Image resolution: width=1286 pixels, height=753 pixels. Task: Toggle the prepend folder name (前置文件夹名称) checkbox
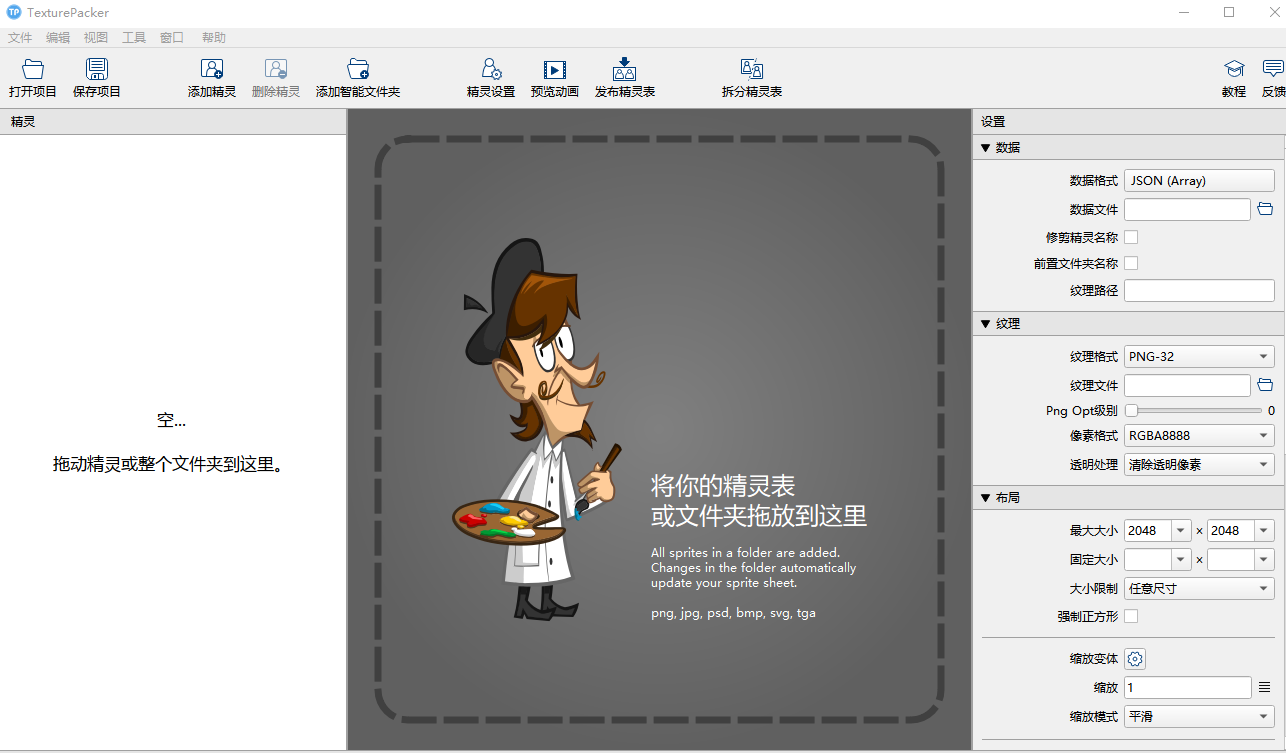coord(1131,263)
